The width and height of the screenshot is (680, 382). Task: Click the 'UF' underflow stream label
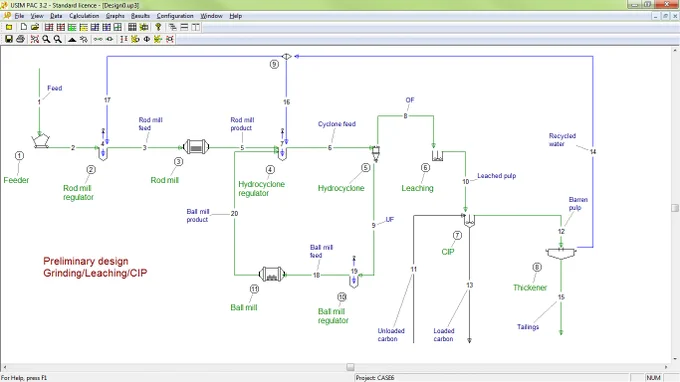[x=389, y=219]
